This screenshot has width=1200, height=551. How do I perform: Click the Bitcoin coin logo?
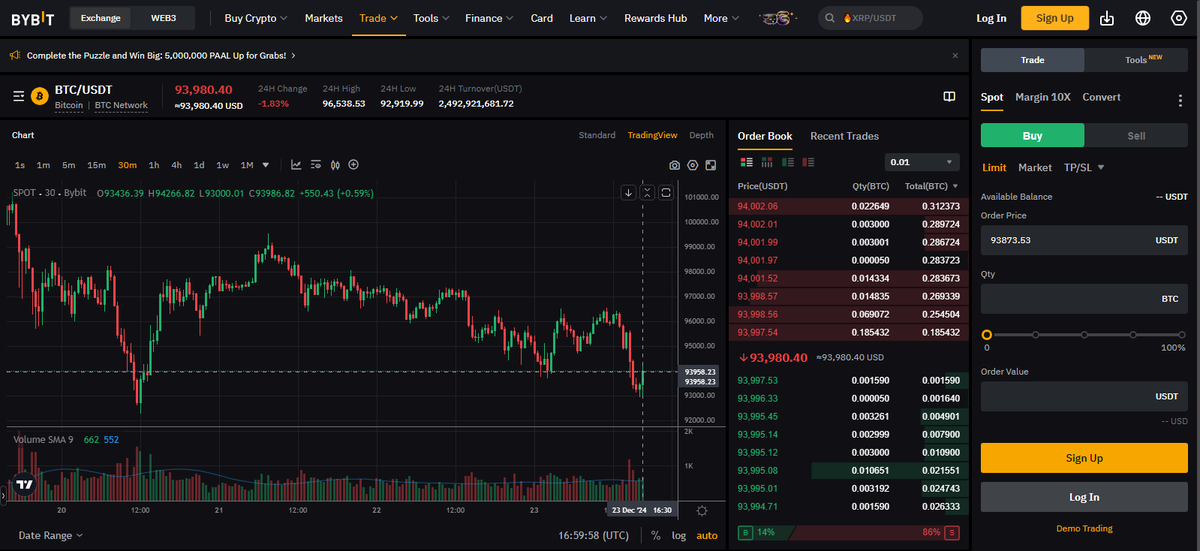click(40, 96)
